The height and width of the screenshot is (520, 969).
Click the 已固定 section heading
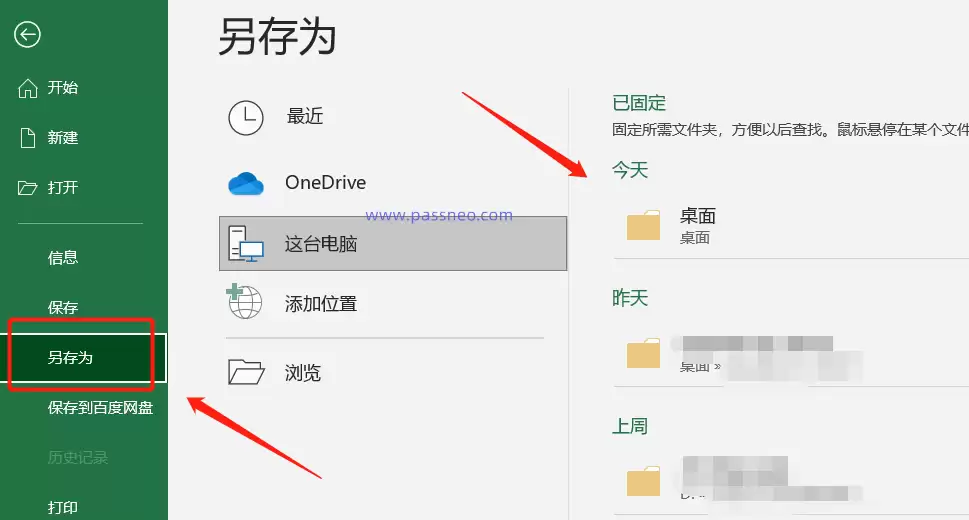click(639, 103)
